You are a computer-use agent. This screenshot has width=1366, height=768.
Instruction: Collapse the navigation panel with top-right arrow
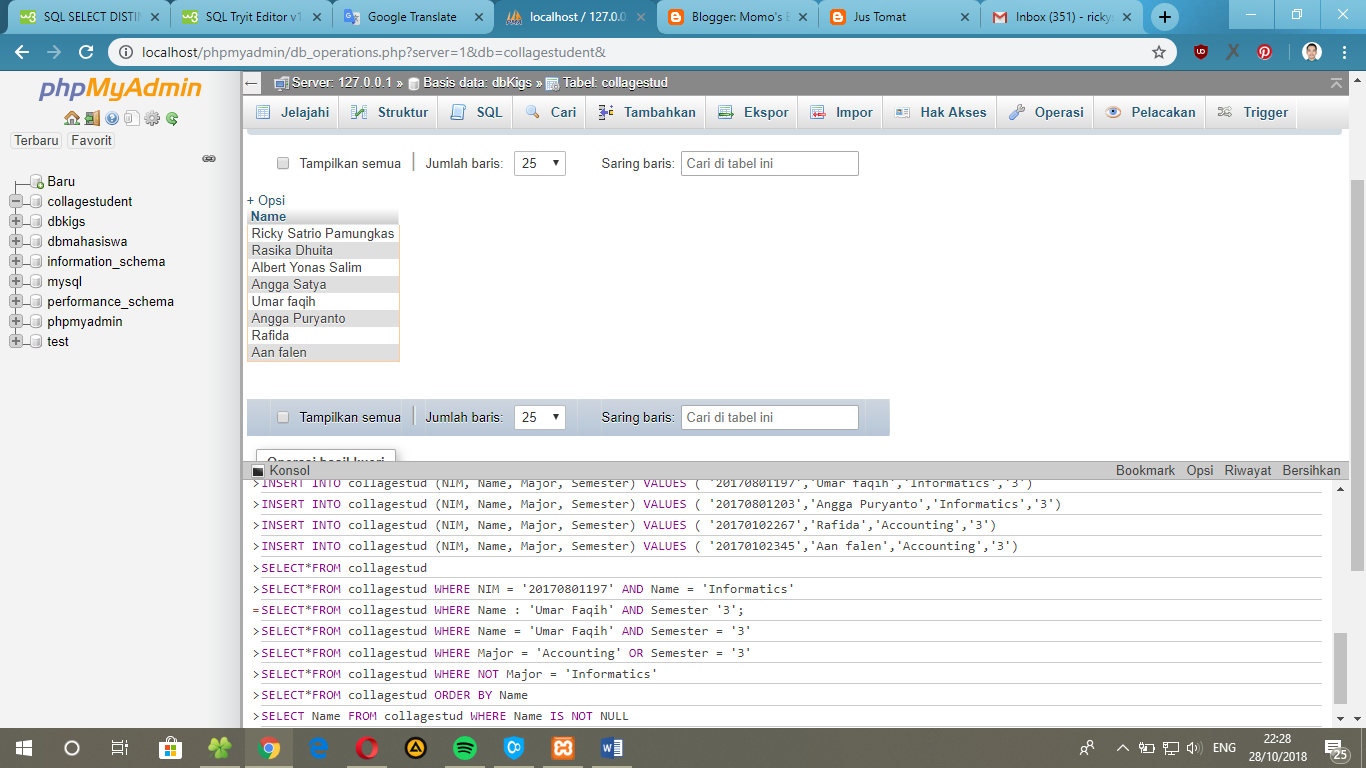pos(1337,84)
